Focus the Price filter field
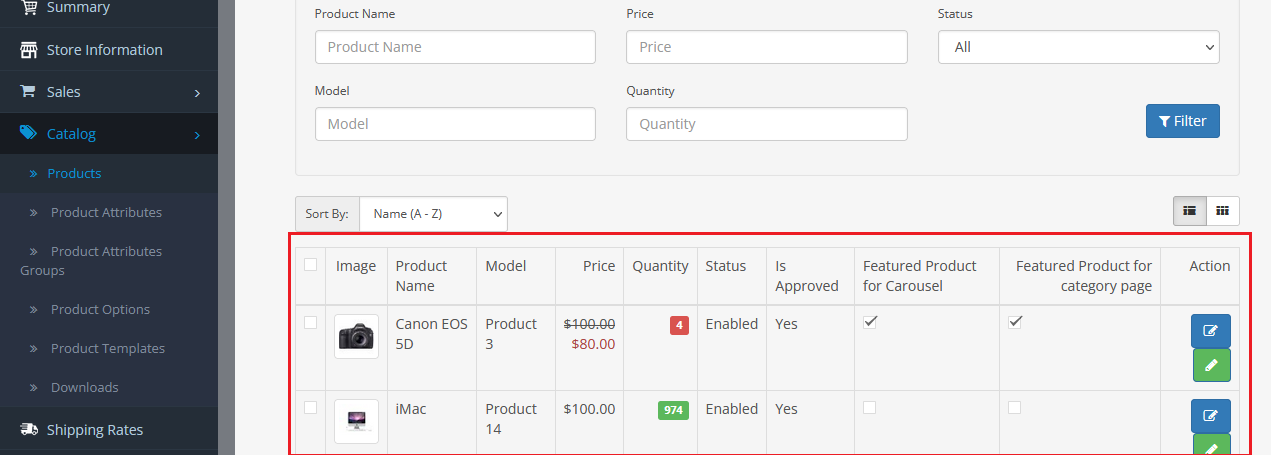The width and height of the screenshot is (1271, 455). click(x=767, y=47)
